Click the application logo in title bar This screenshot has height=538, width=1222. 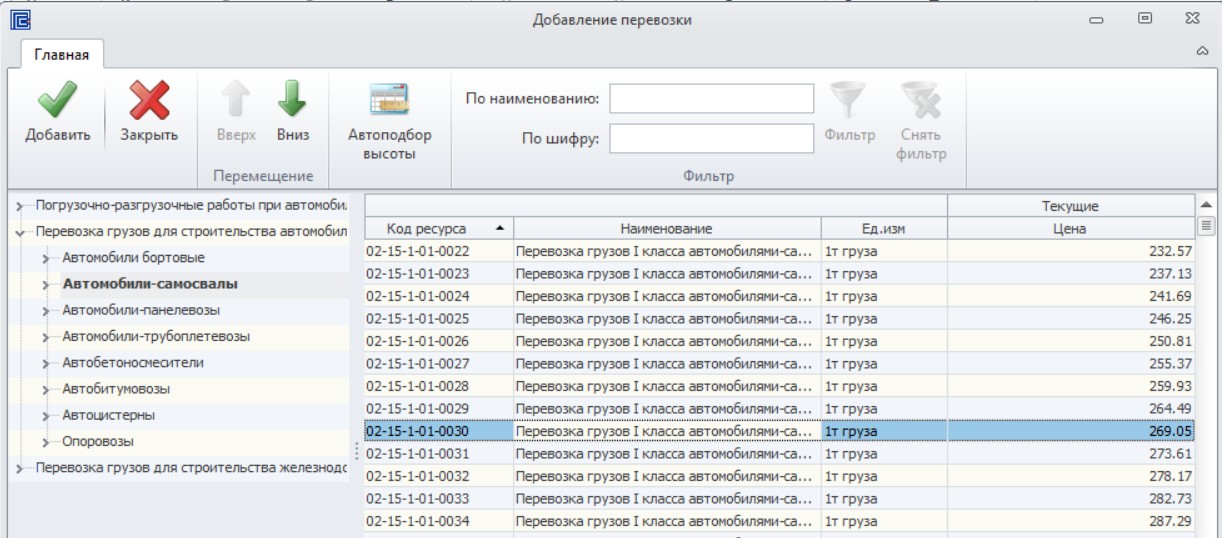click(20, 19)
